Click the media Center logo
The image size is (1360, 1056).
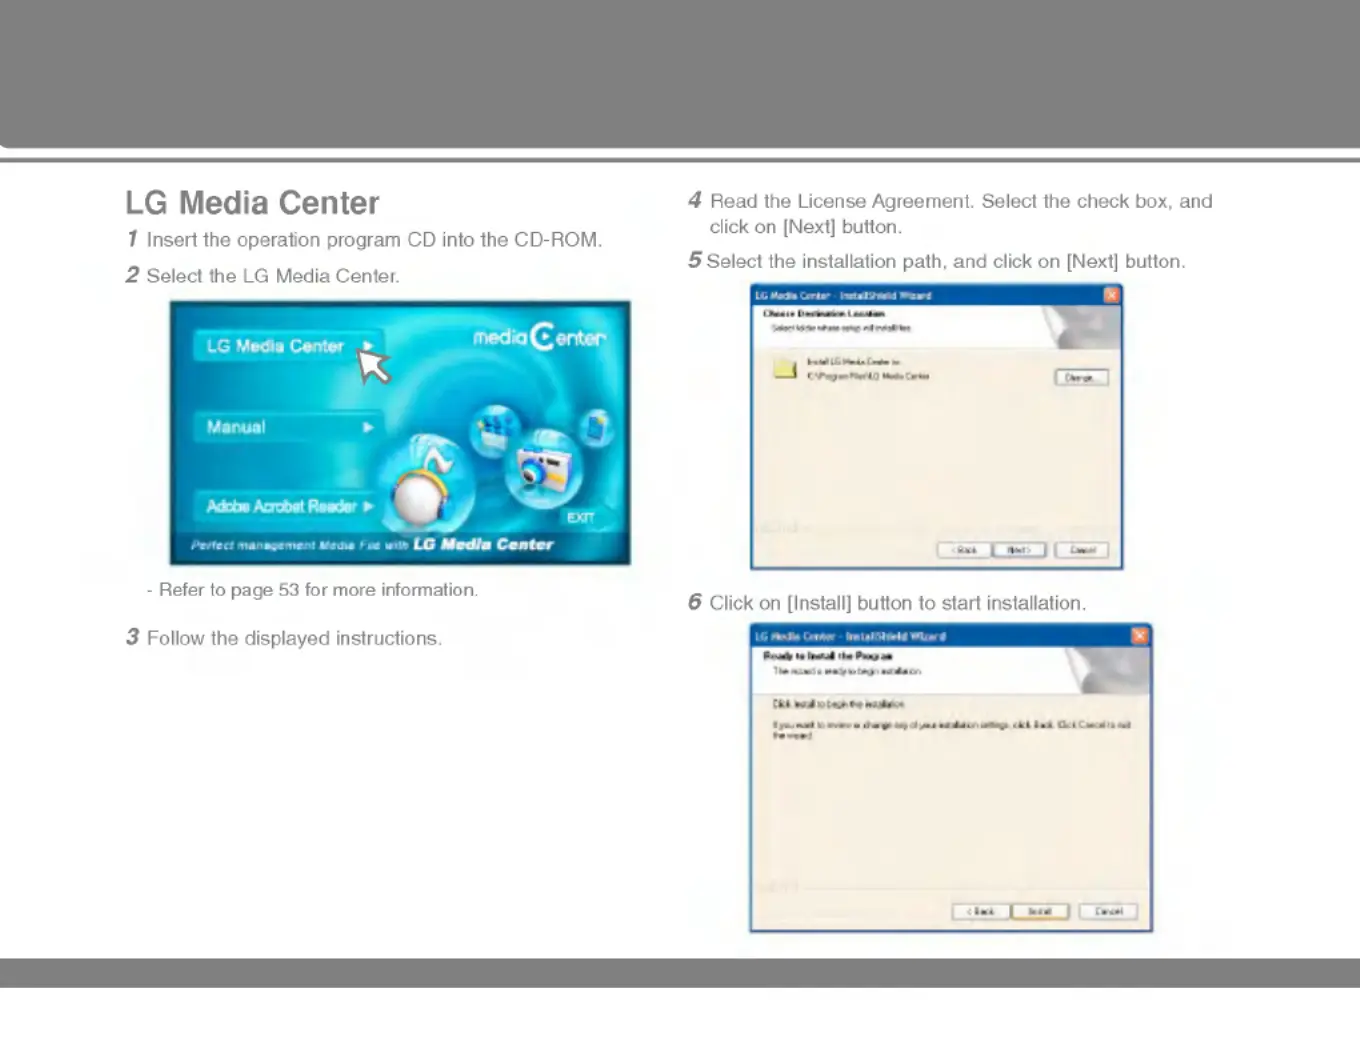pyautogui.click(x=539, y=337)
